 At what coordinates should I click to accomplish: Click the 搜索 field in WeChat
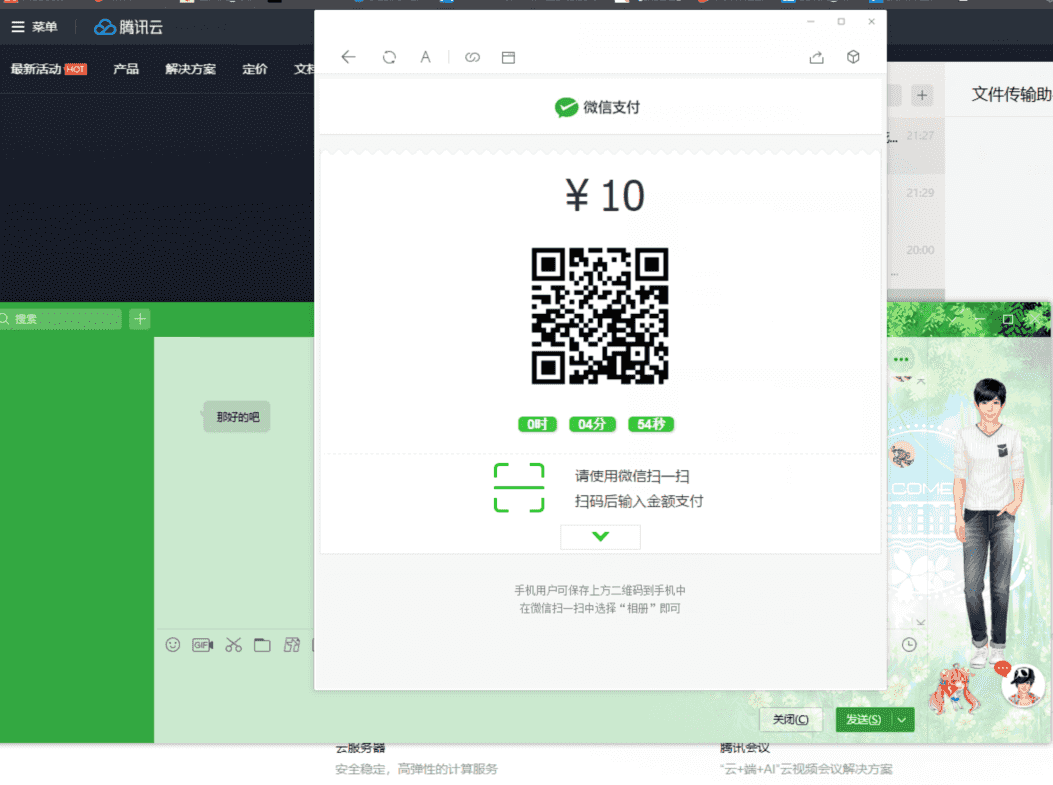60,319
